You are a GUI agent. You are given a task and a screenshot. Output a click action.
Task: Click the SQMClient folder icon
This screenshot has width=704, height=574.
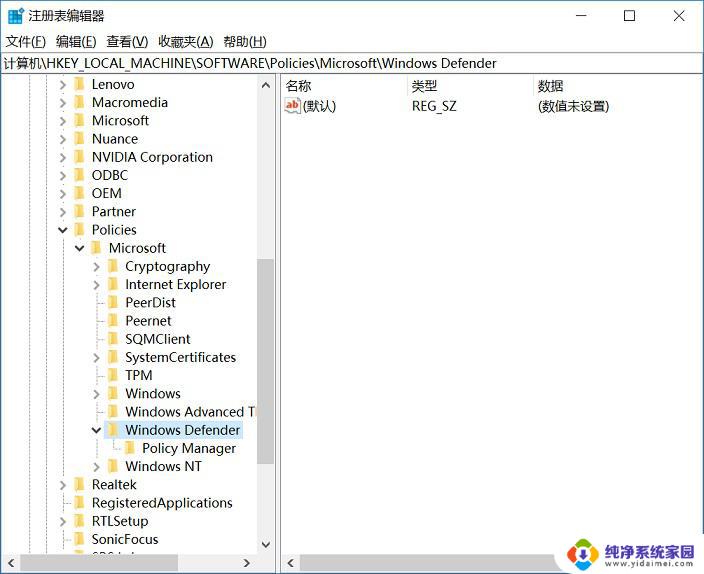pyautogui.click(x=113, y=339)
